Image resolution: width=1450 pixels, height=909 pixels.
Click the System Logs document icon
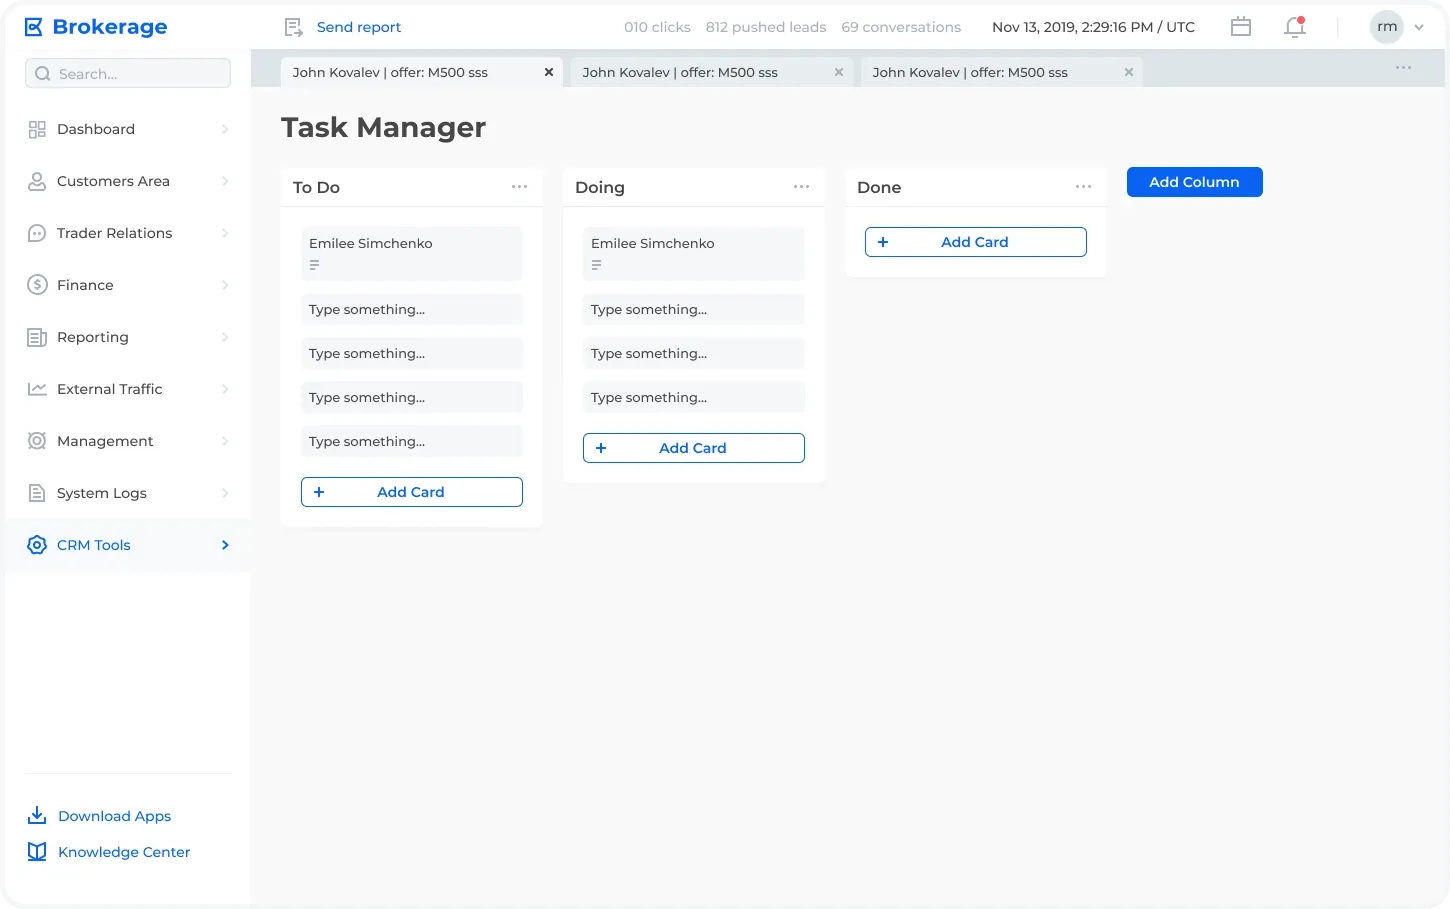[x=37, y=493]
